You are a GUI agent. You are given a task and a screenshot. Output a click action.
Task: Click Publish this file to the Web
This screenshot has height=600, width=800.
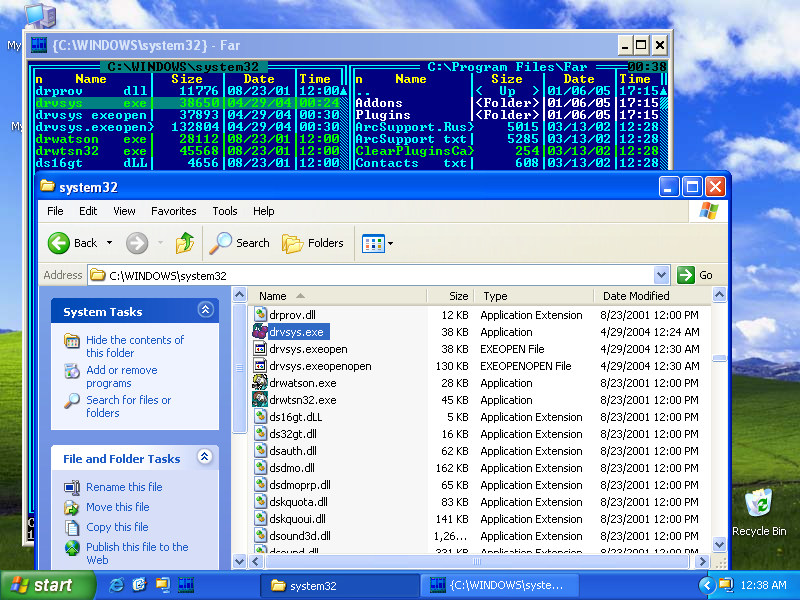[x=137, y=553]
